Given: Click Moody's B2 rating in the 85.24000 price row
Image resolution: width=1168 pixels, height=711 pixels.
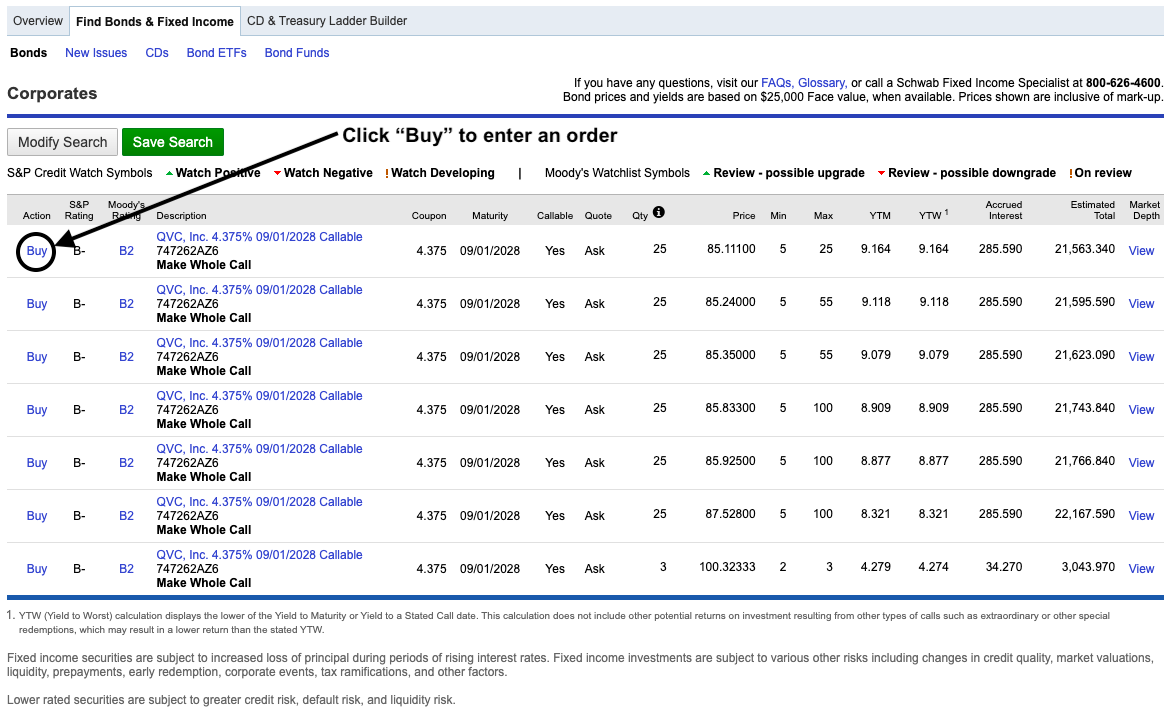Looking at the screenshot, I should (127, 304).
